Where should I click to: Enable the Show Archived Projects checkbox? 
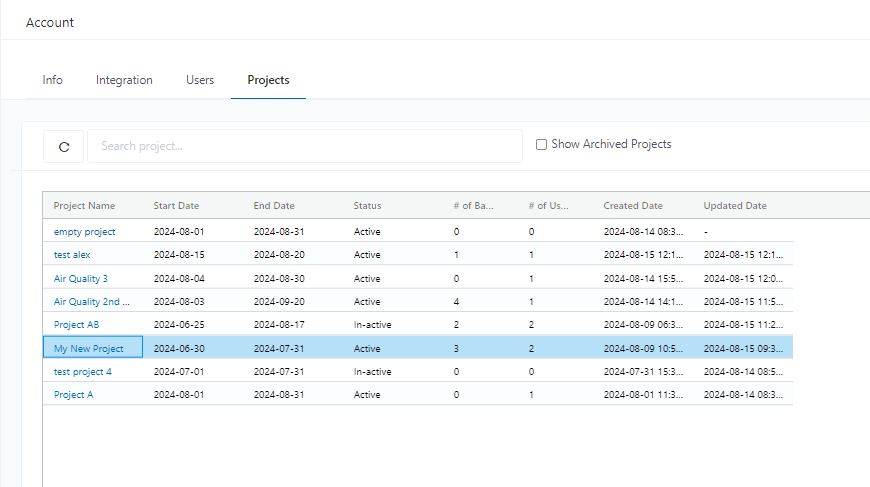pos(541,145)
